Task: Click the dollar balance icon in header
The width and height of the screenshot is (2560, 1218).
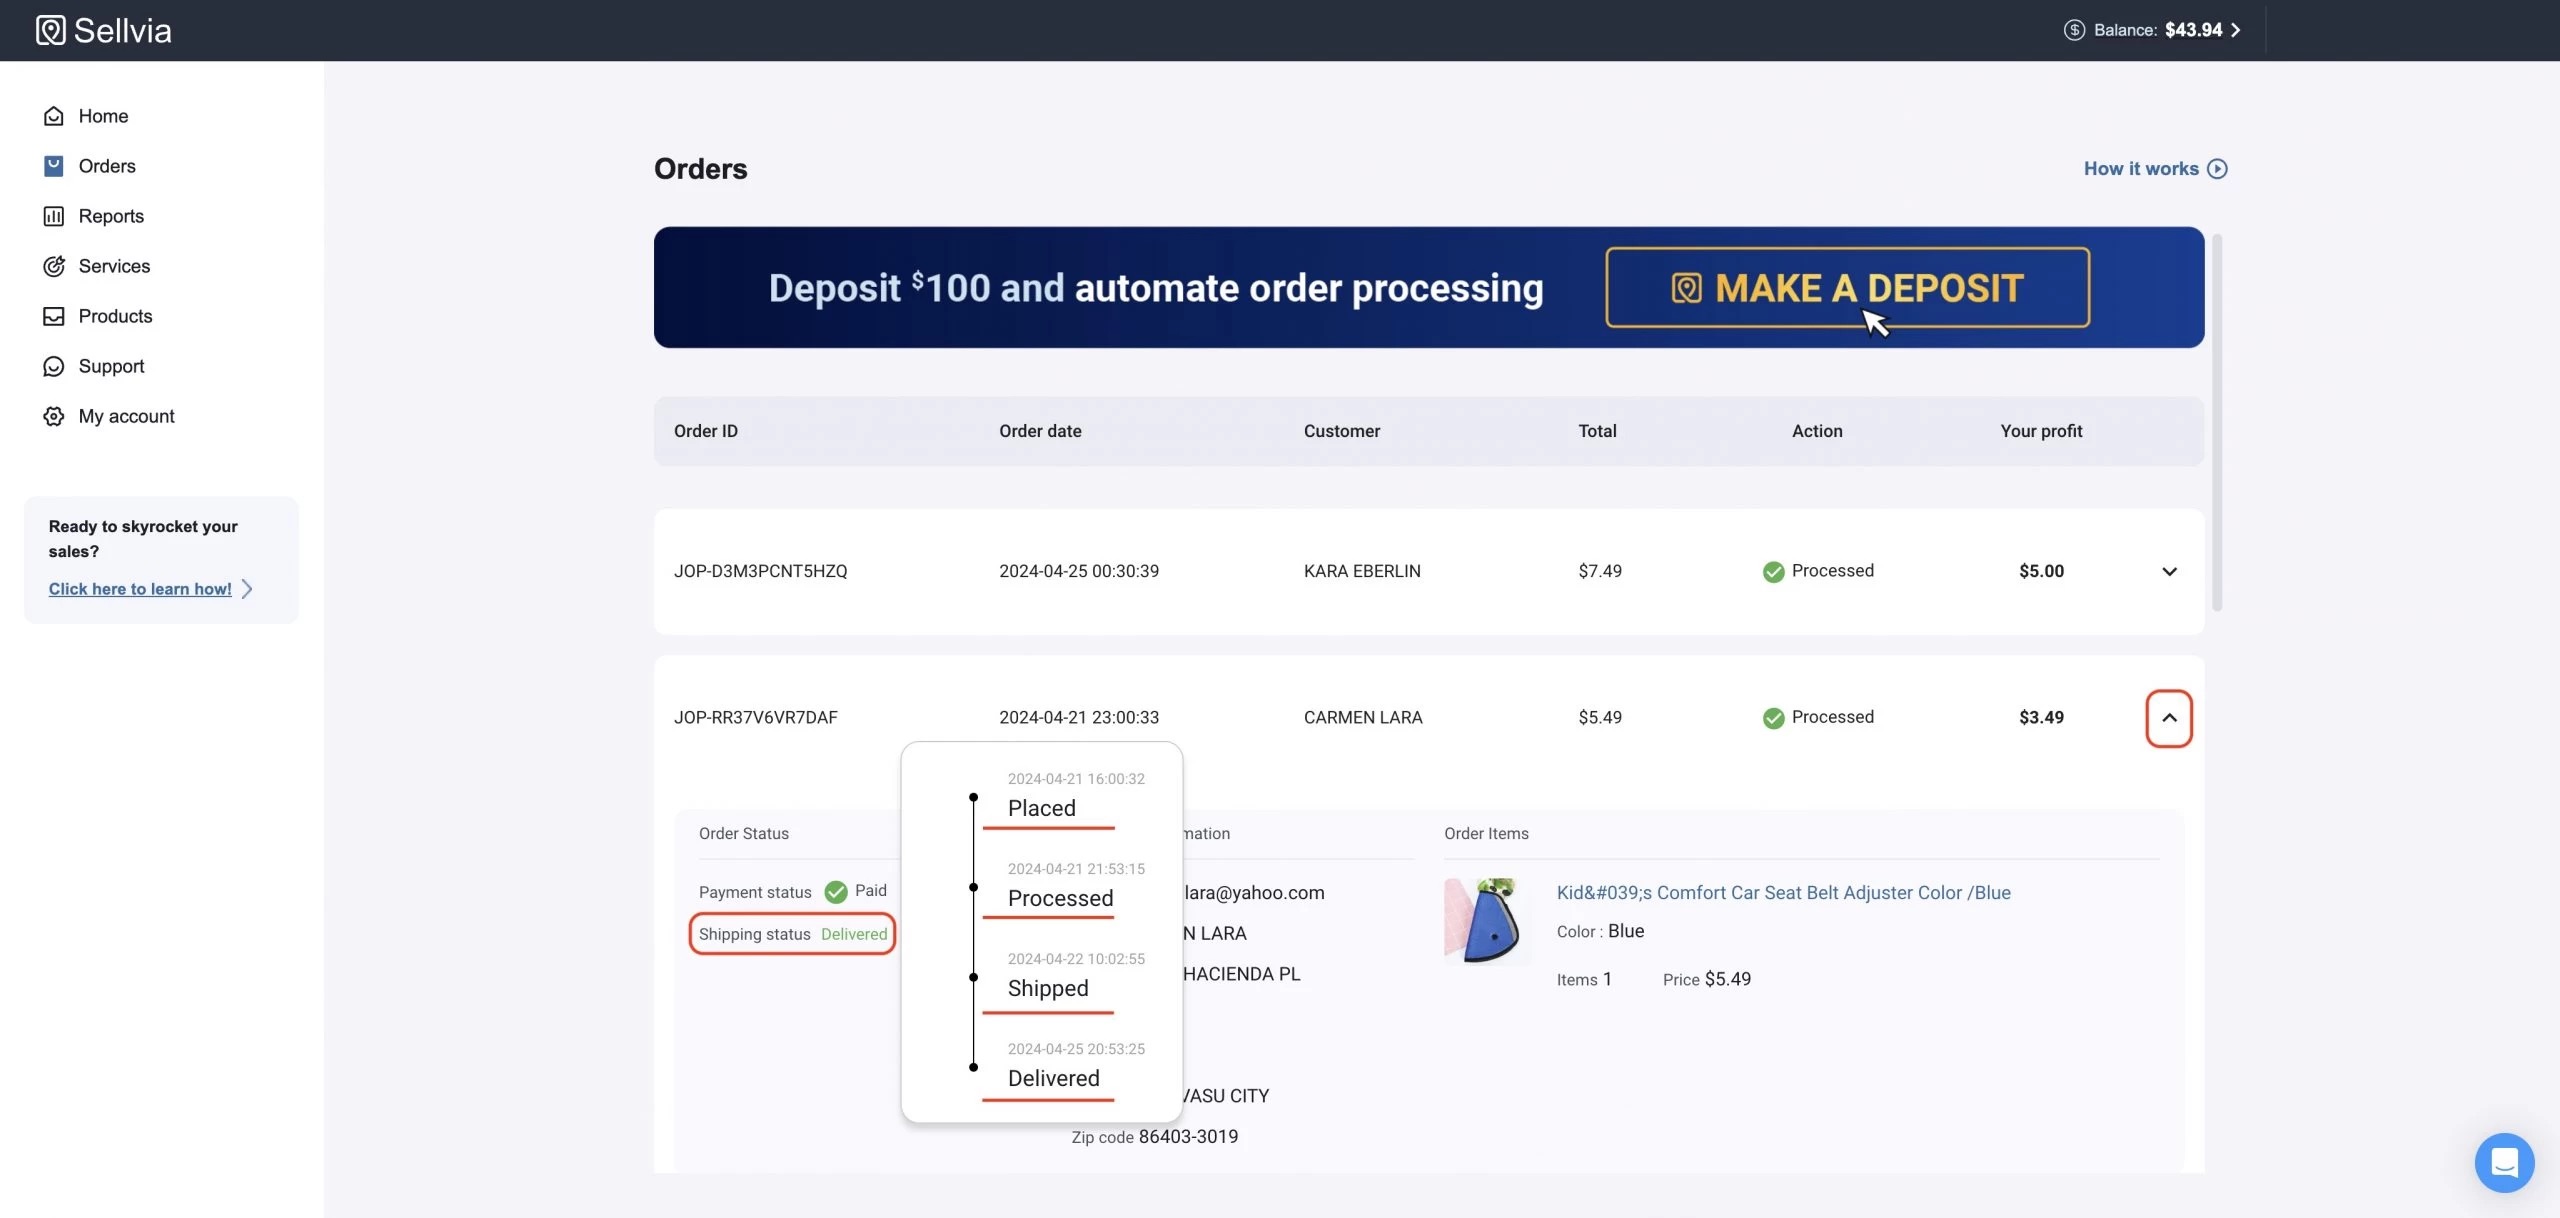Action: click(2074, 30)
